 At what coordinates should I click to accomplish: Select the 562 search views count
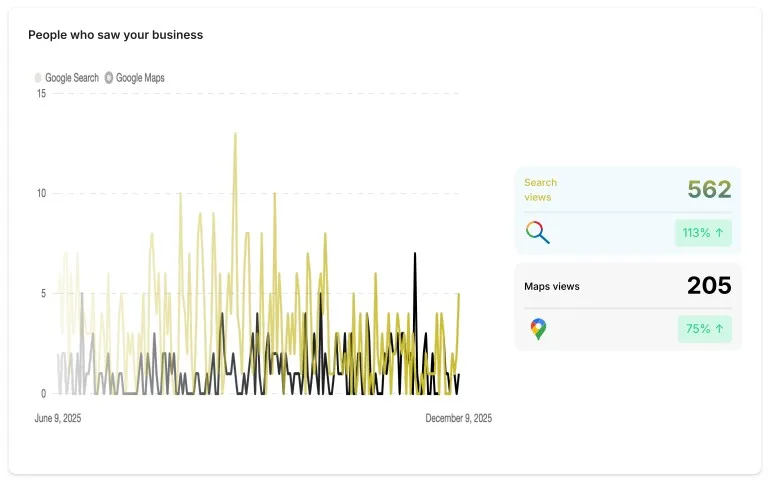pyautogui.click(x=709, y=189)
